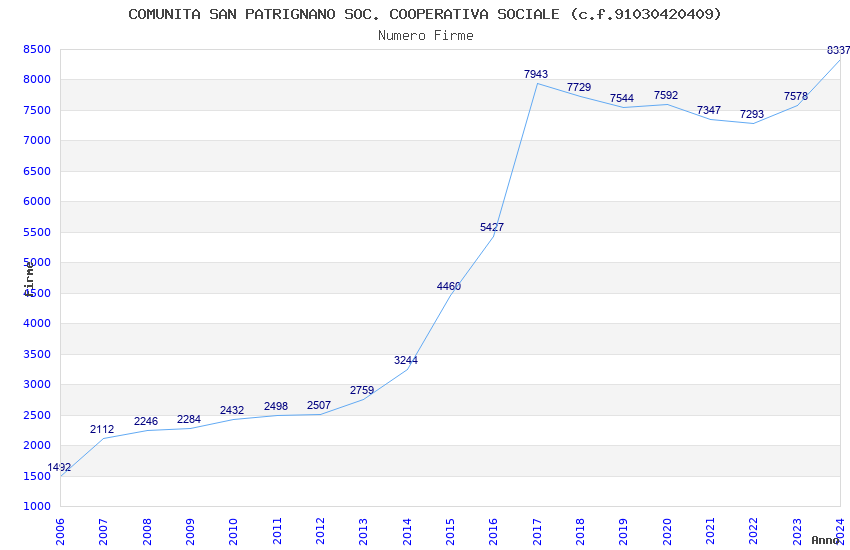Click x-axis year 2018
Viewport: 850px width, 550px height.
581,531
